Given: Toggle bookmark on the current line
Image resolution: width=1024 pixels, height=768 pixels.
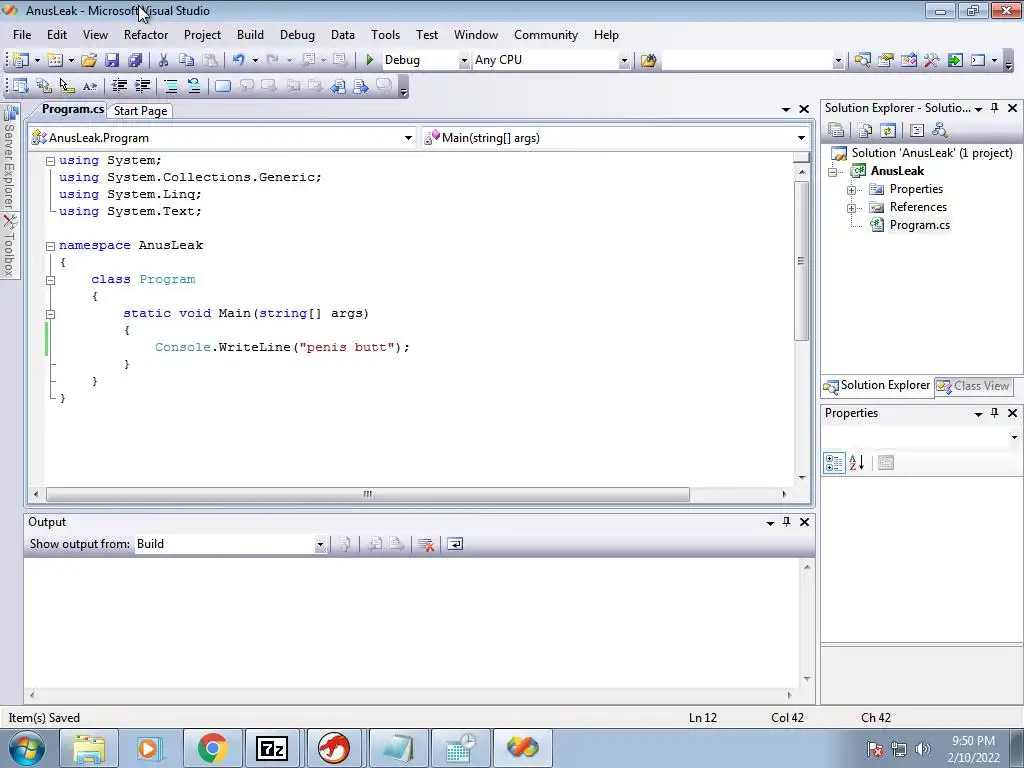Looking at the screenshot, I should pyautogui.click(x=223, y=86).
